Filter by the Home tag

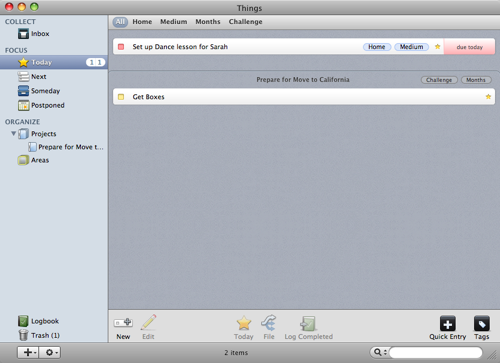(x=142, y=22)
